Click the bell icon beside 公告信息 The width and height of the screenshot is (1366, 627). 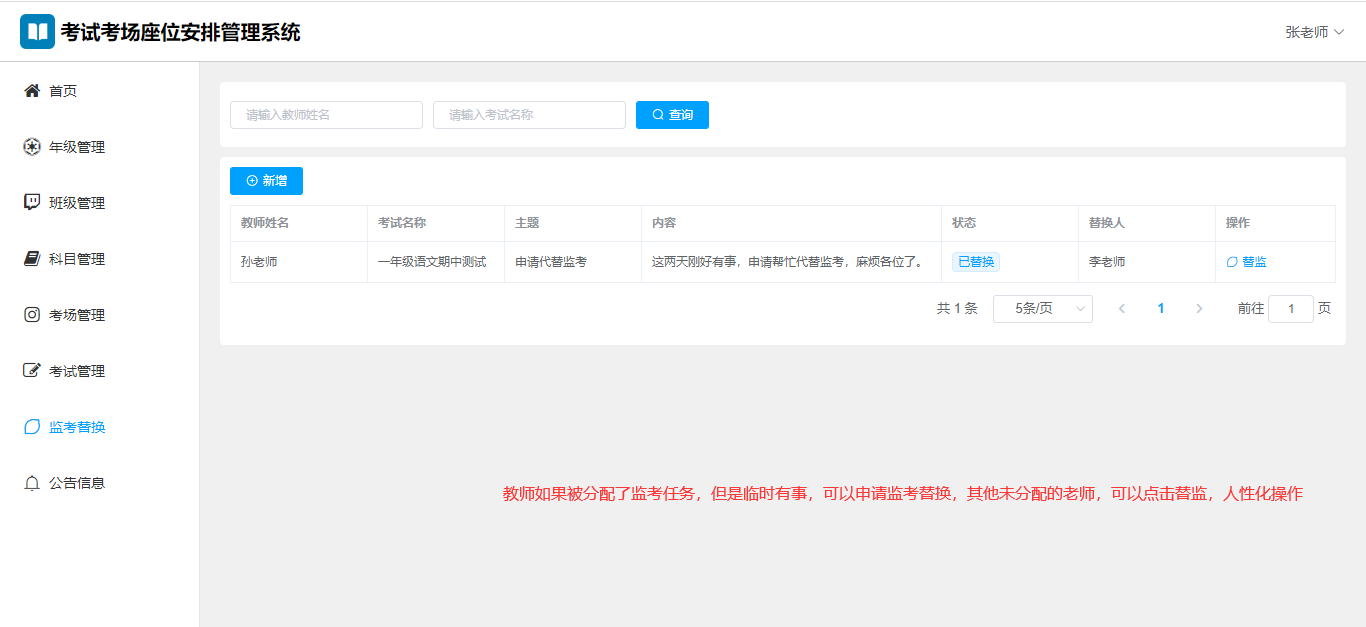[x=32, y=483]
